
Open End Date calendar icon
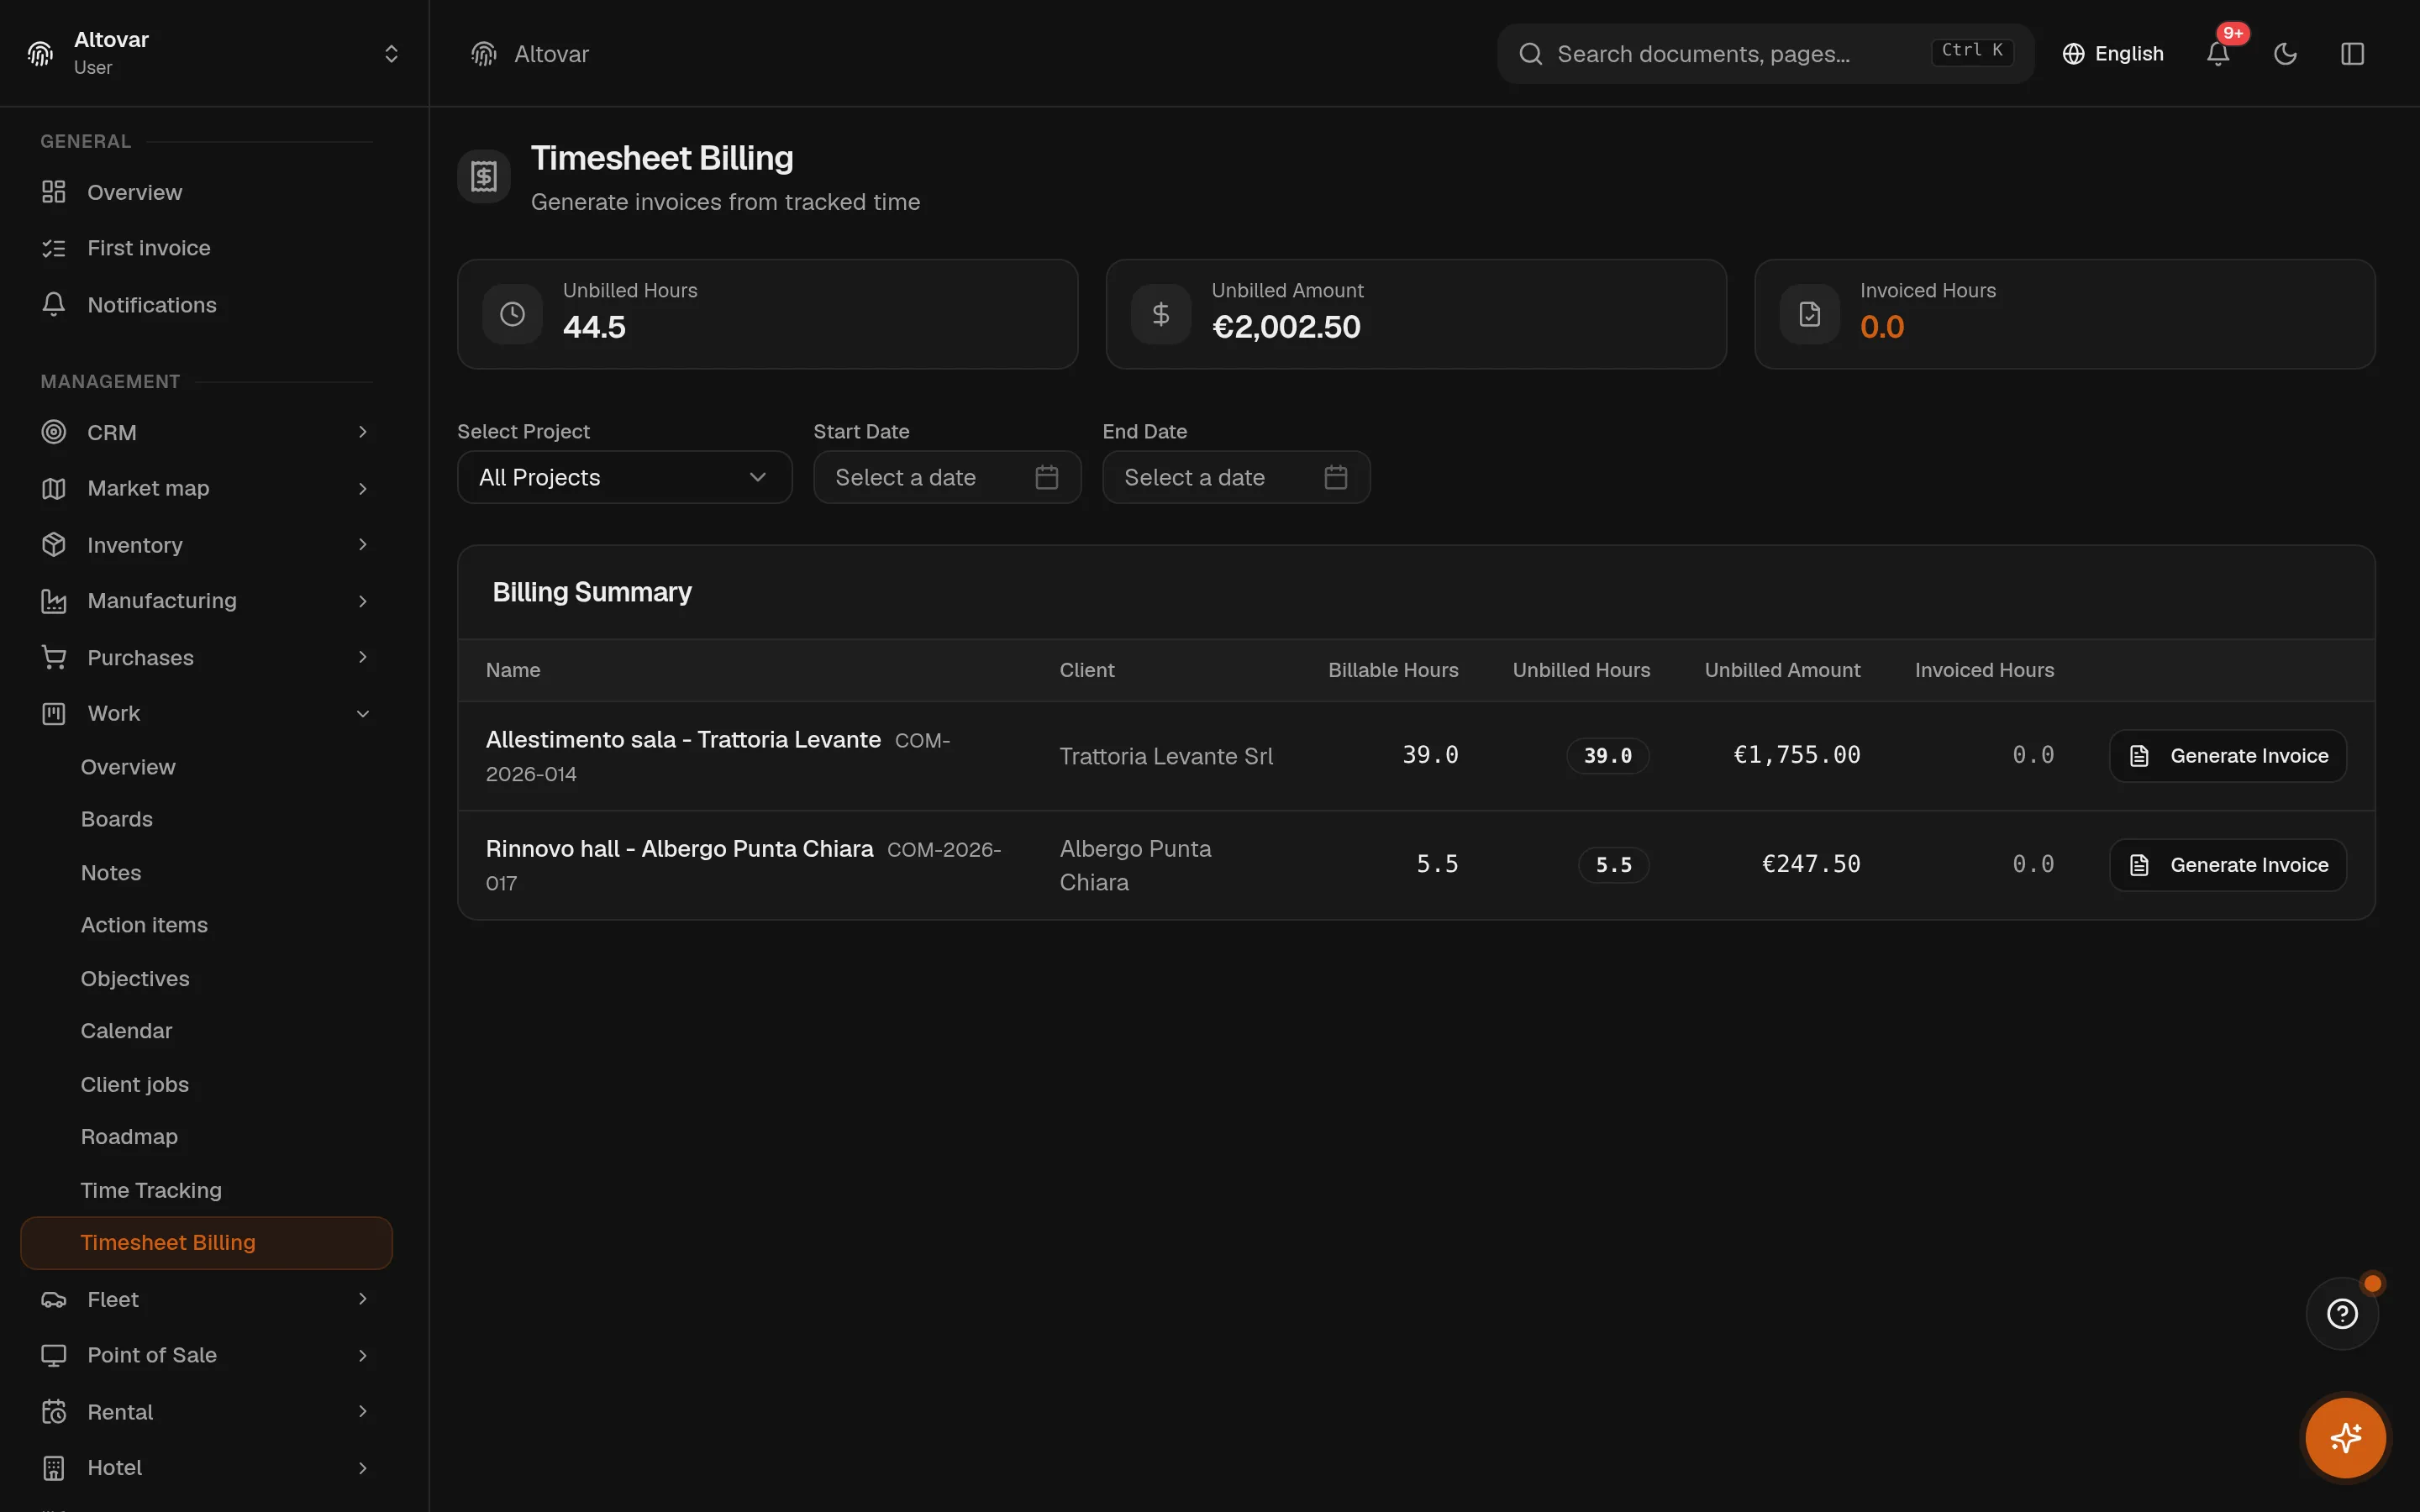(1336, 477)
